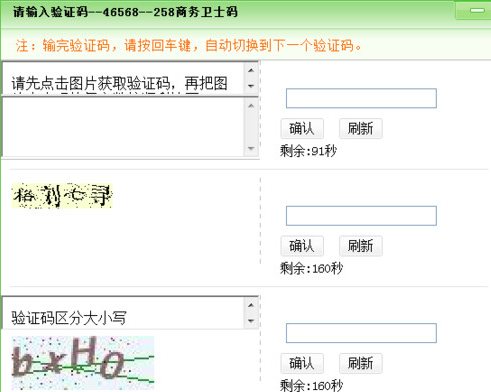Screen dimensions: 491x392
Task: Click 确认 next to the Chinese character captcha
Action: pos(302,246)
